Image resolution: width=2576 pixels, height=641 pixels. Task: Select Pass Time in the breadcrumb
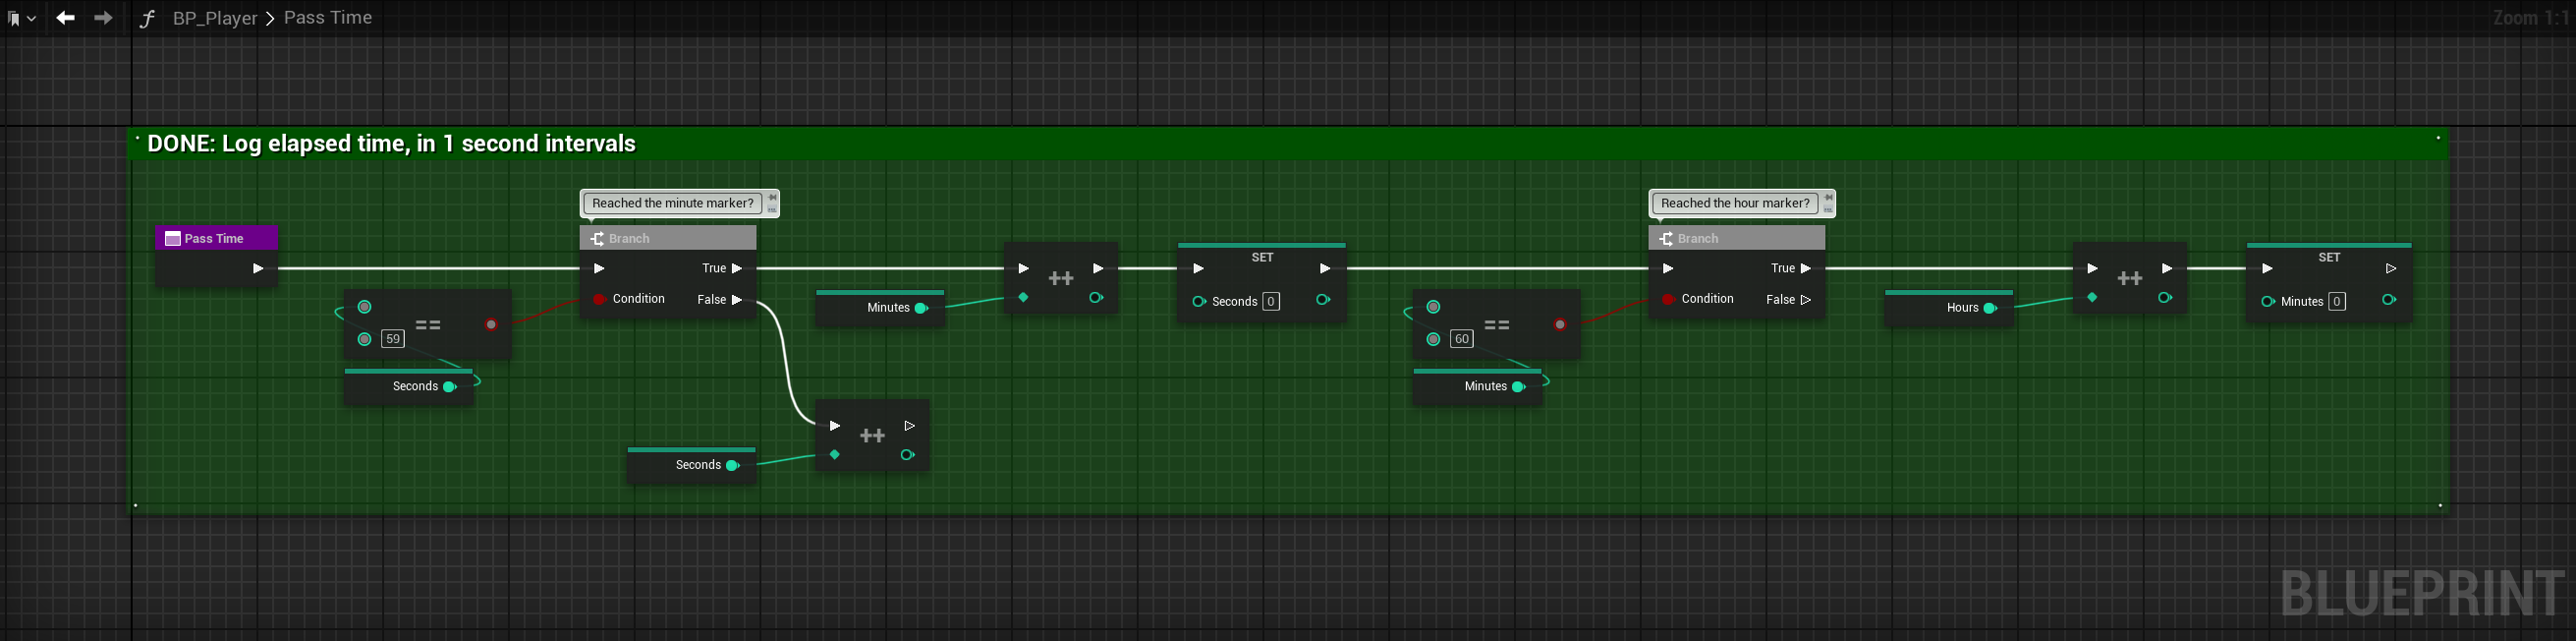328,18
